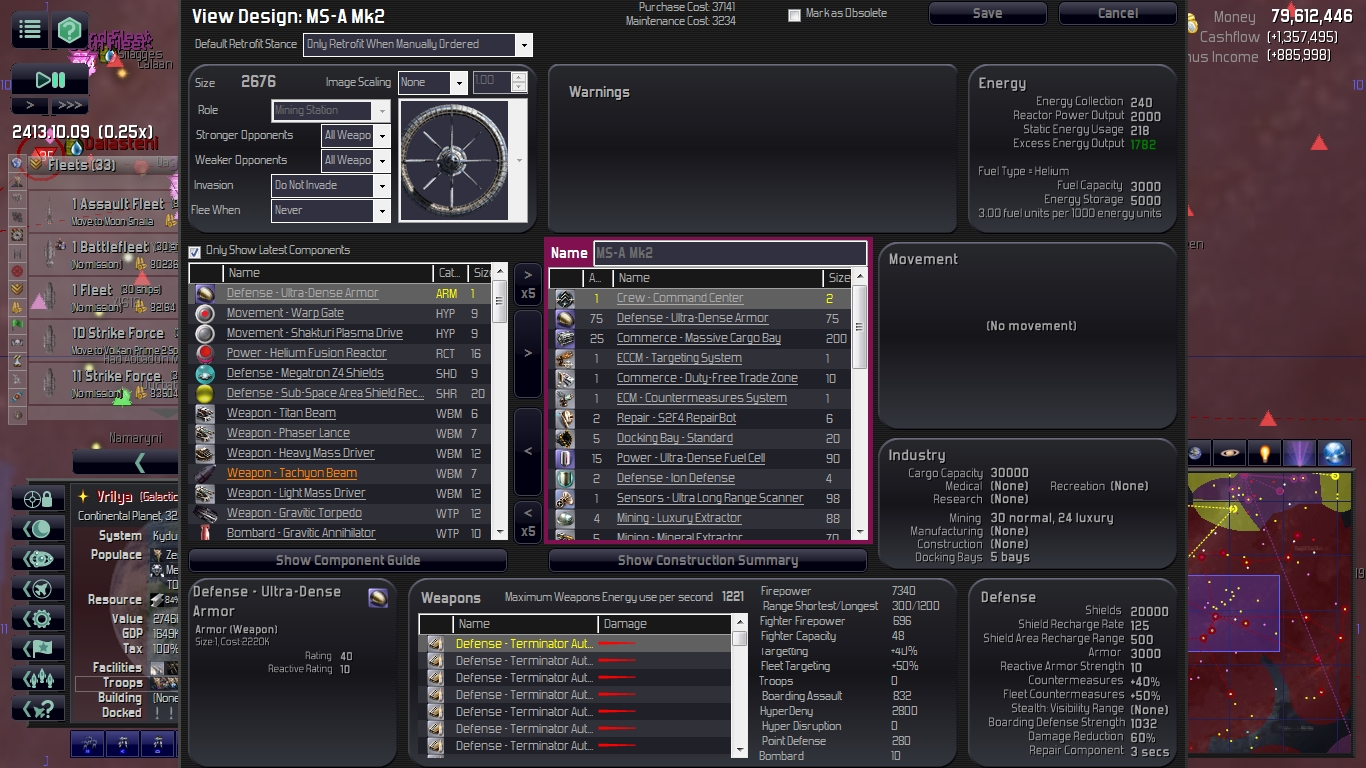The image size is (1366, 768).
Task: Click the Luxury Extractor icon
Action: (565, 518)
